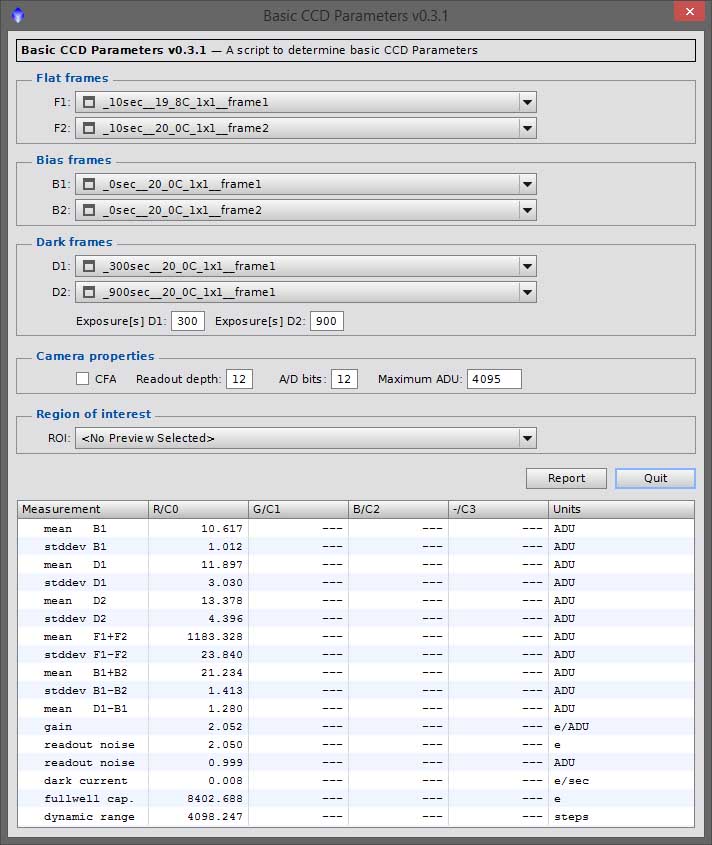
Task: Click the image icon in B1 bias frame selector
Action: pos(89,184)
